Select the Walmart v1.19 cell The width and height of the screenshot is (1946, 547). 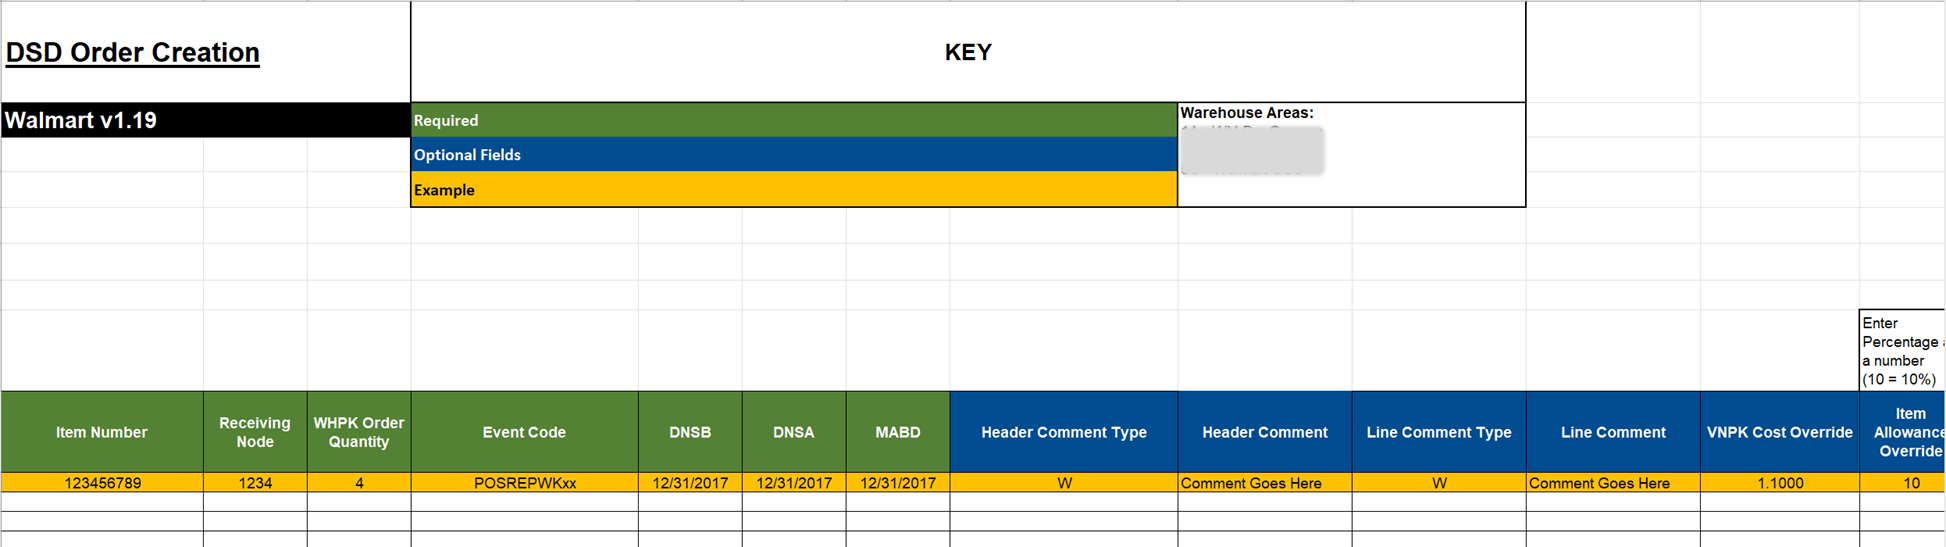point(204,120)
